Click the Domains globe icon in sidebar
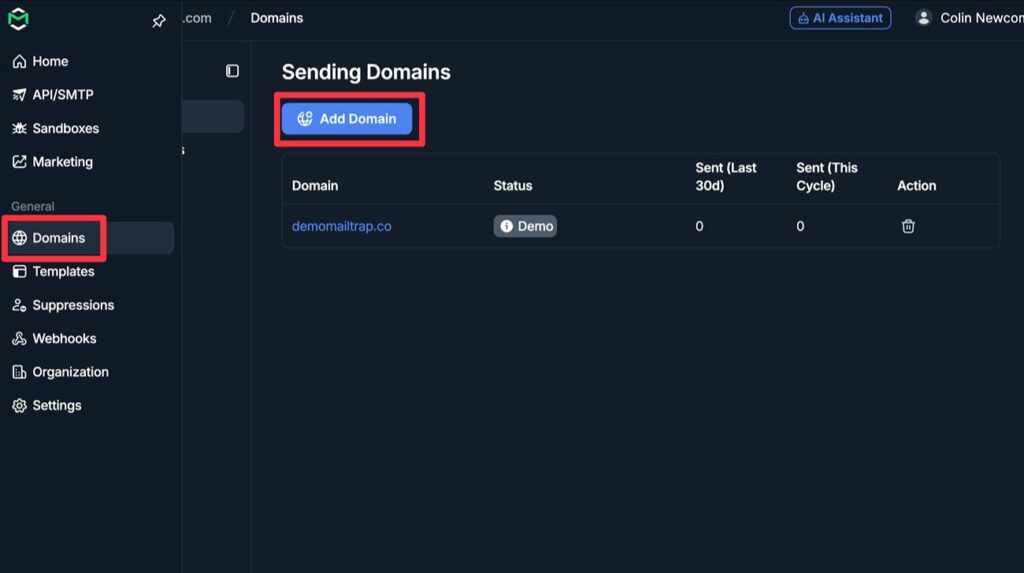The height and width of the screenshot is (573, 1024). tap(20, 238)
